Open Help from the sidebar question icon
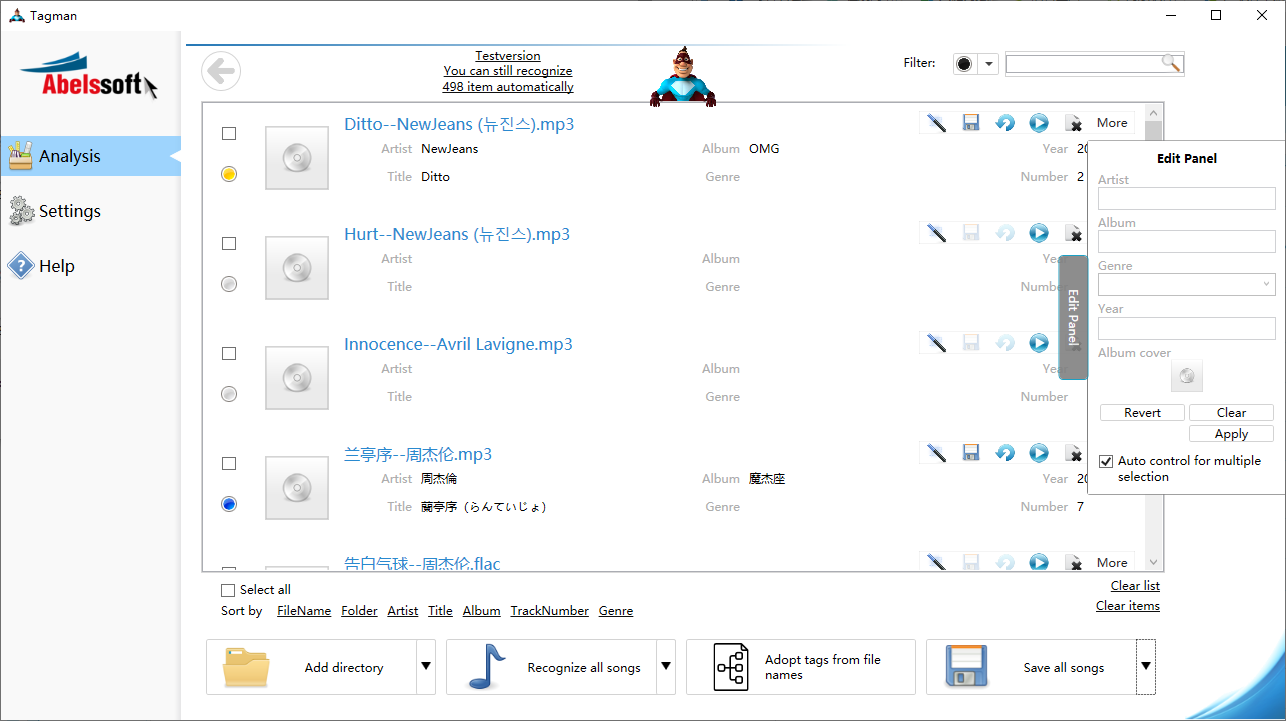Viewport: 1286px width, 721px height. (21, 265)
